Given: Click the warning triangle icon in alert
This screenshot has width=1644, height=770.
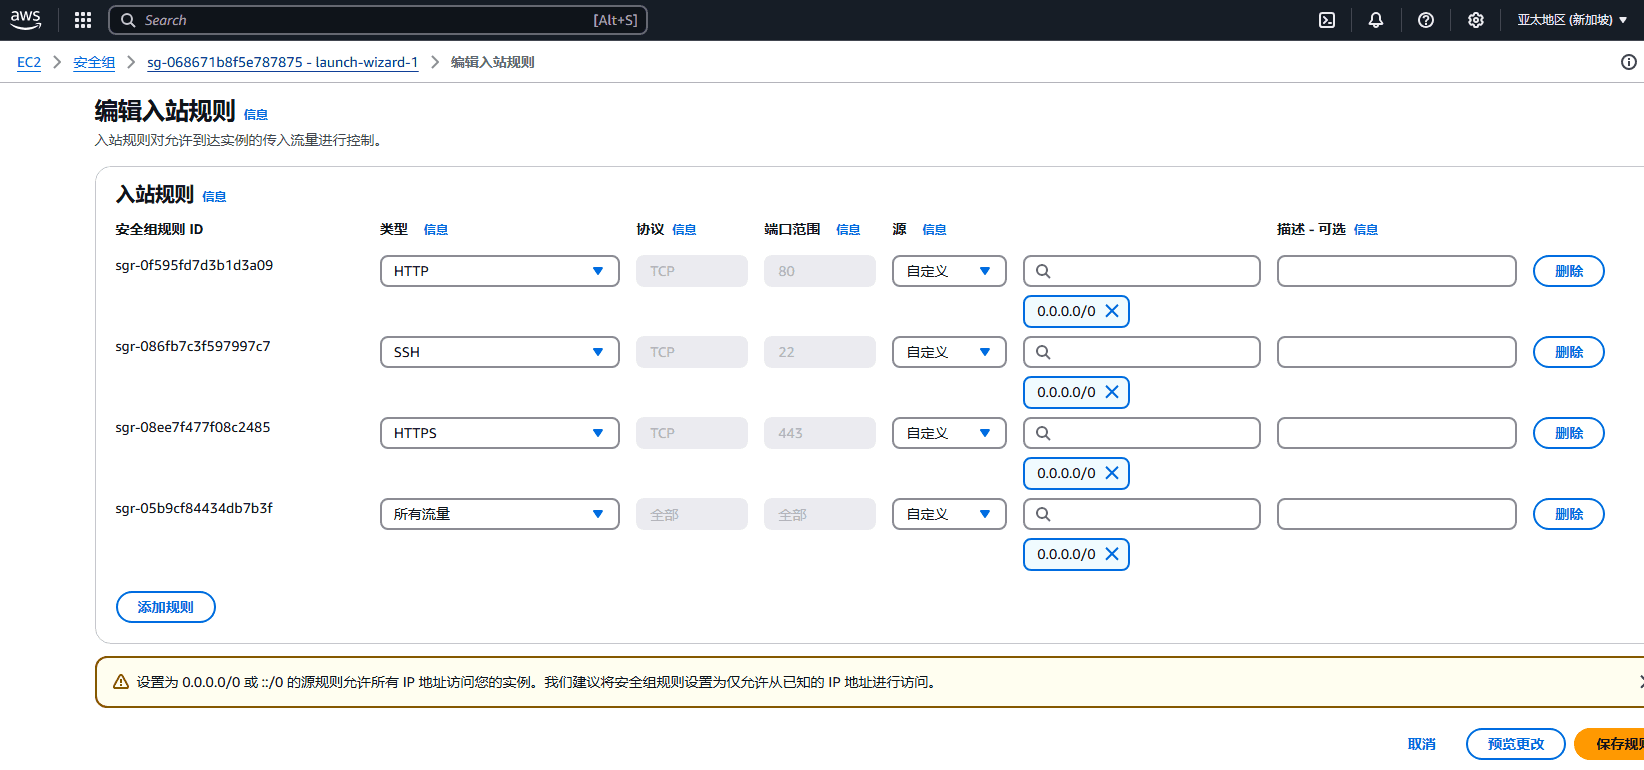Looking at the screenshot, I should [121, 682].
